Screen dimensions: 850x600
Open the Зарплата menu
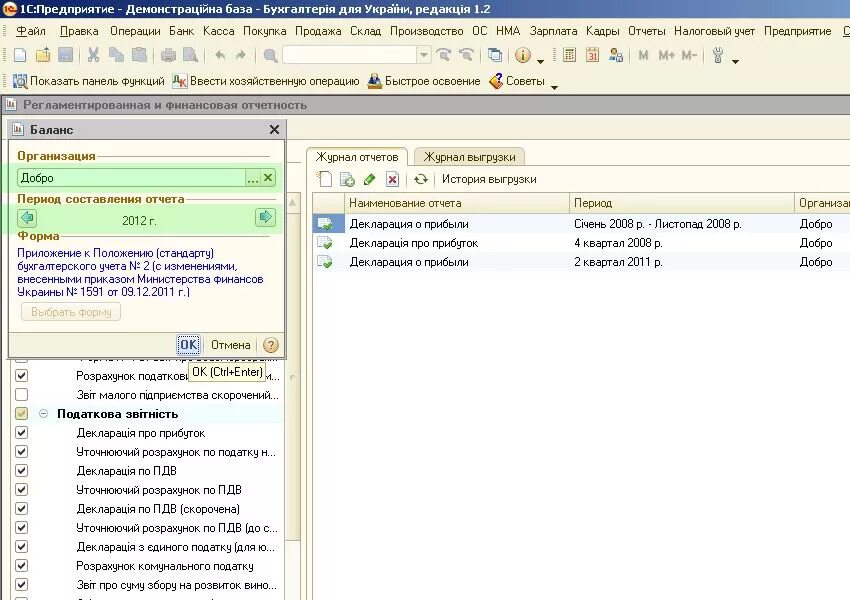coord(553,31)
